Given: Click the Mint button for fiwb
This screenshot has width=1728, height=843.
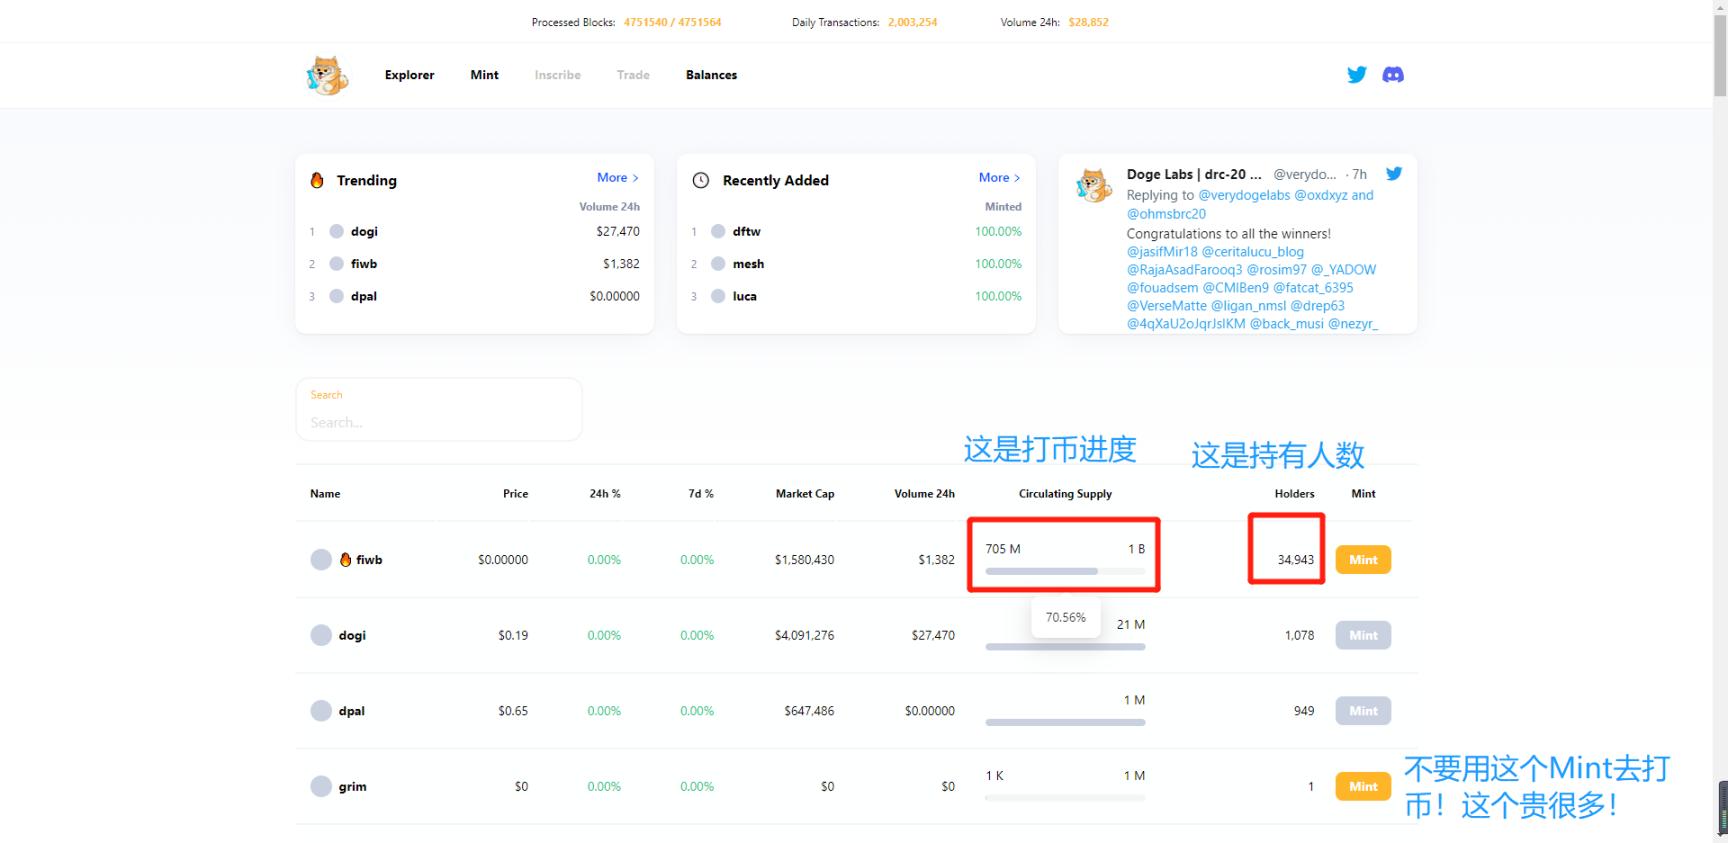Looking at the screenshot, I should click(x=1363, y=560).
